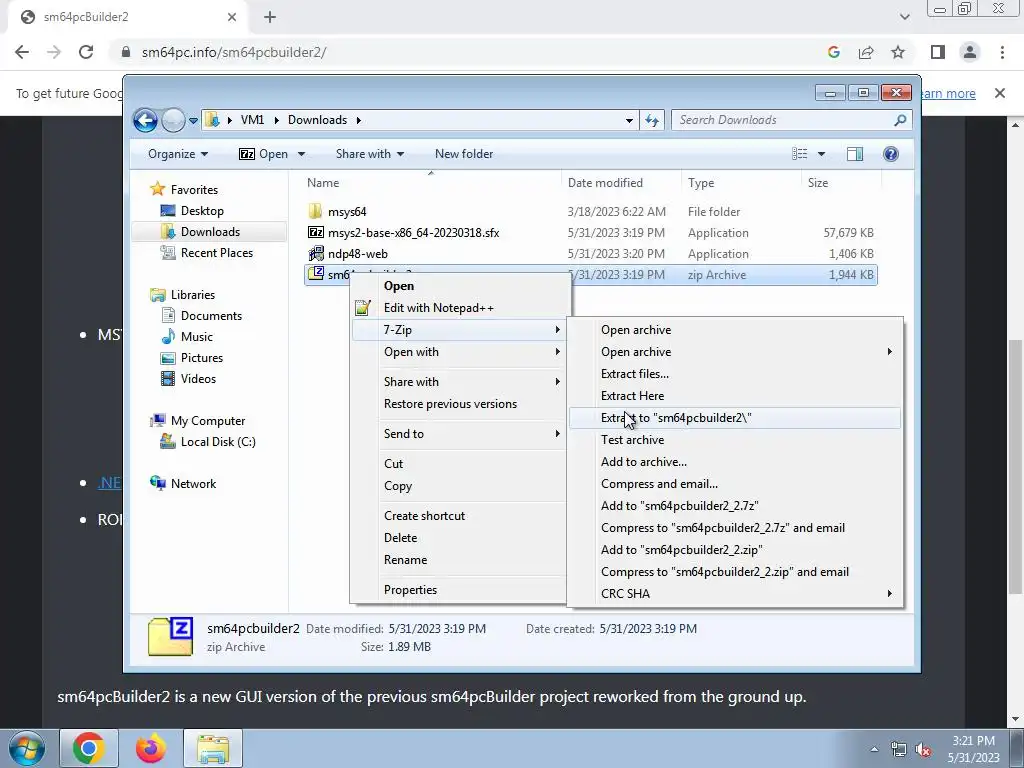Select Documents library

[x=211, y=316]
